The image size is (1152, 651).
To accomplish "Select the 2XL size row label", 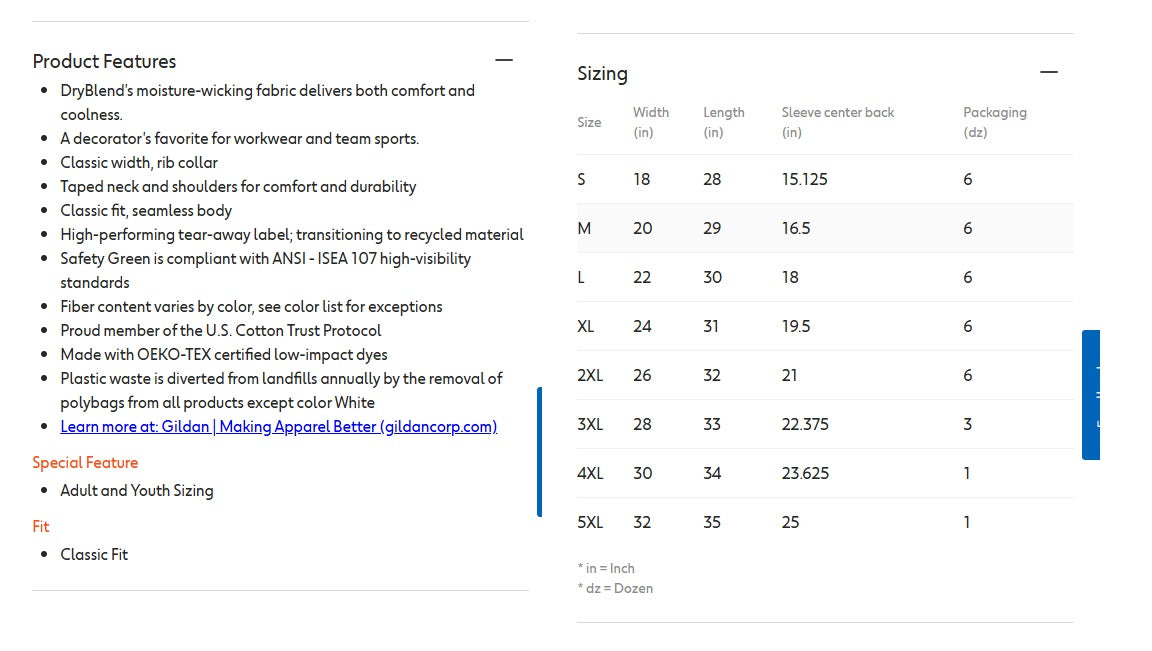I will [590, 376].
